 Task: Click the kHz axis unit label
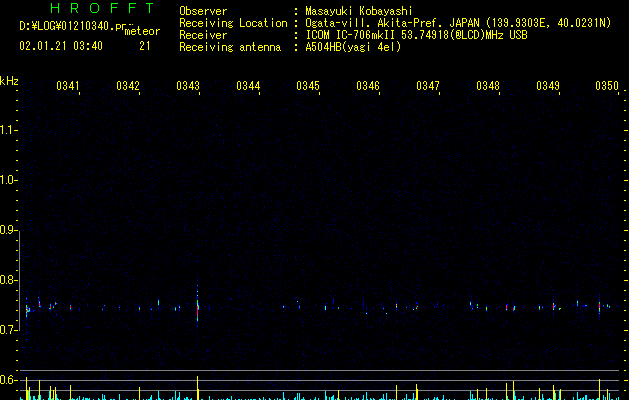9,81
